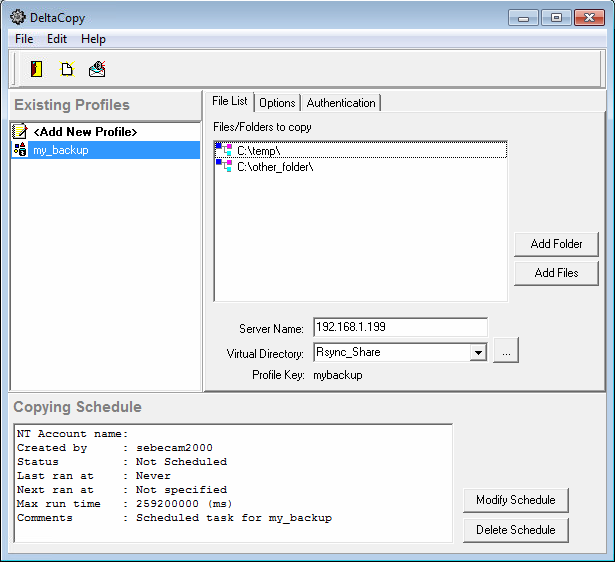Click the Add Folder button
The image size is (615, 562).
[x=556, y=244]
